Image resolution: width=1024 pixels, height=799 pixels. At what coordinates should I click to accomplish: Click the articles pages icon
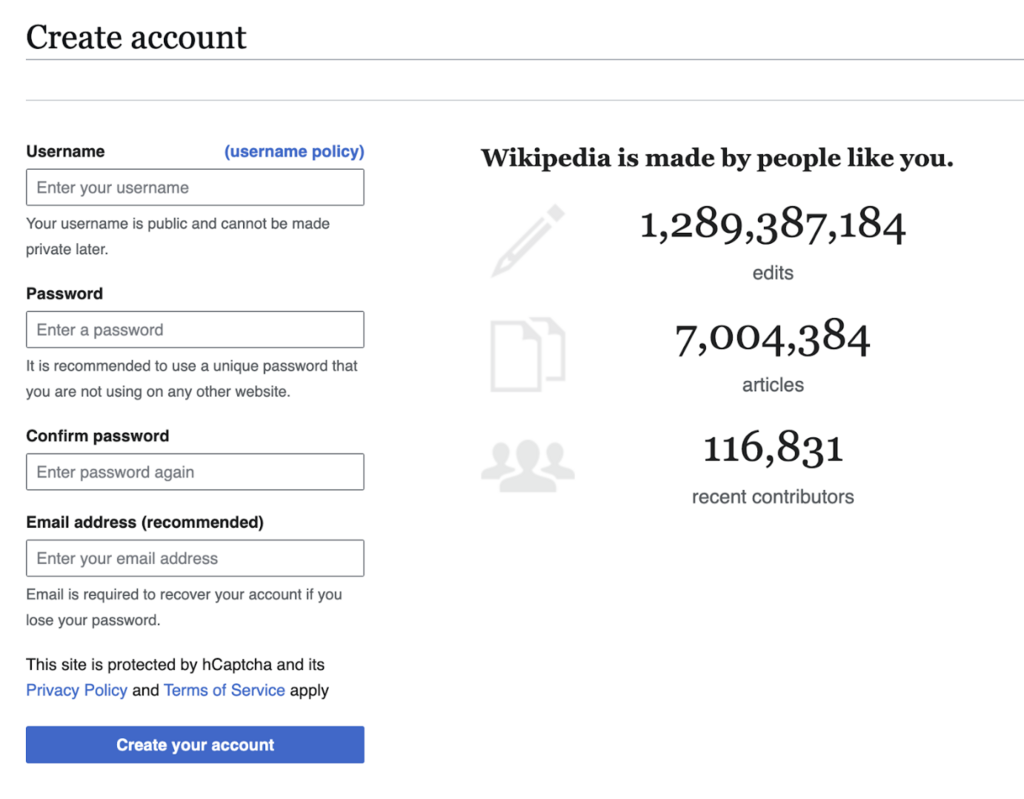click(528, 355)
